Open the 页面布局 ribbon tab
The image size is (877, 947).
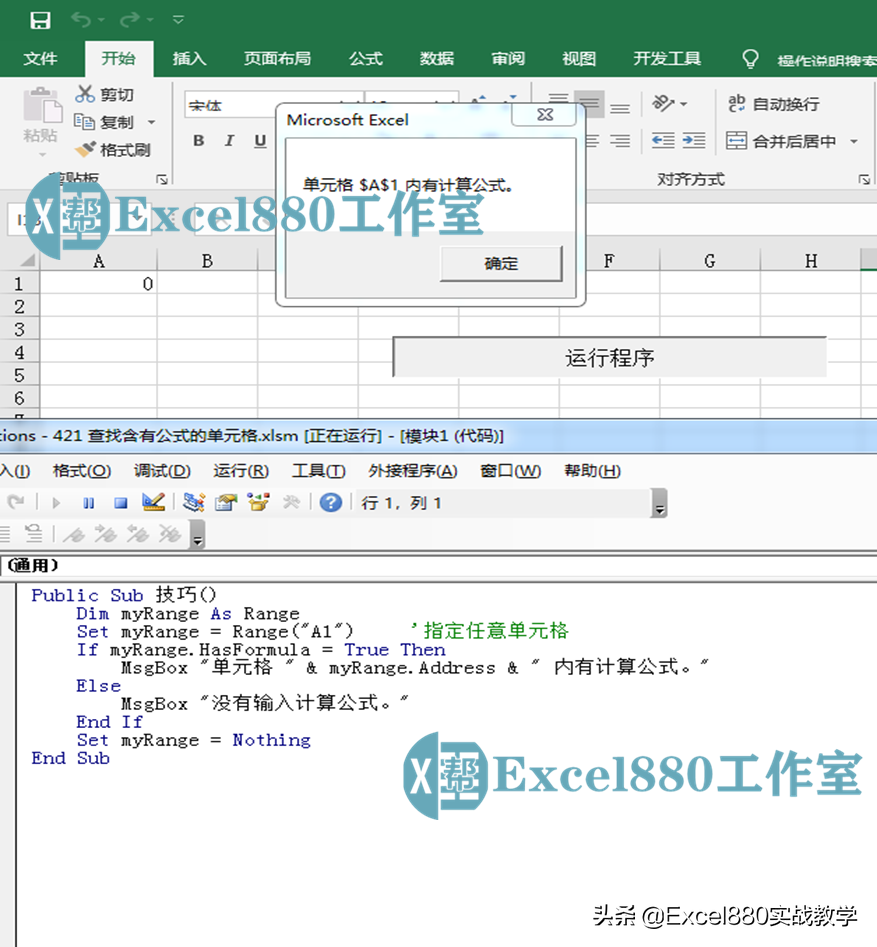click(x=277, y=59)
